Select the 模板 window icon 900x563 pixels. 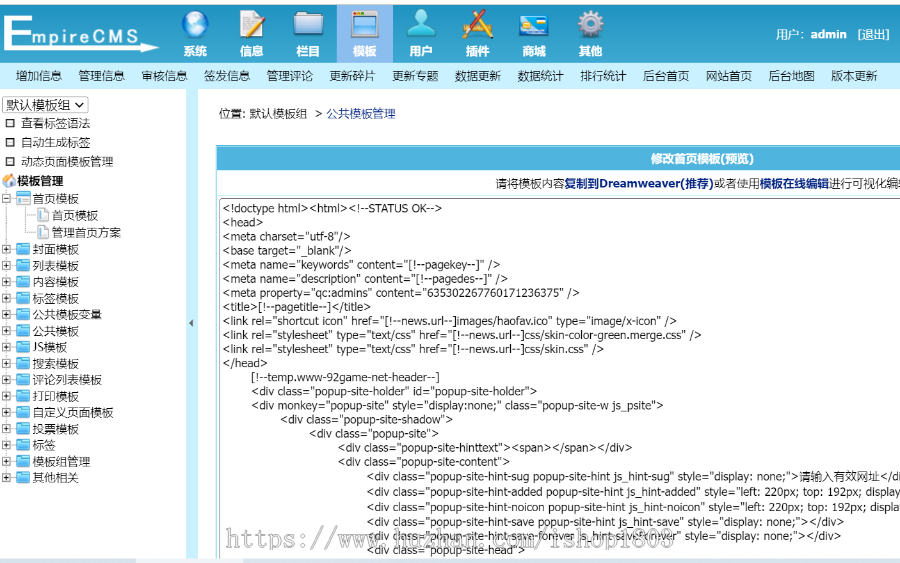pyautogui.click(x=364, y=25)
